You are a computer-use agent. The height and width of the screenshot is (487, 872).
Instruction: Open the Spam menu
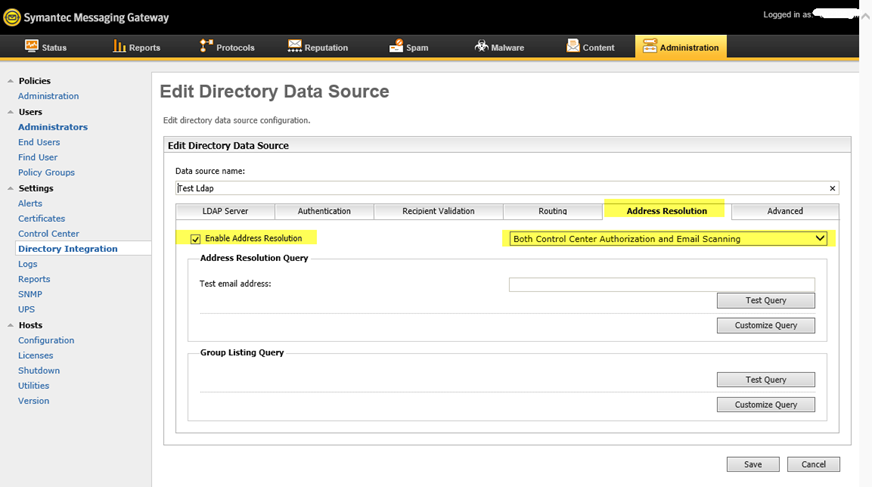point(409,47)
